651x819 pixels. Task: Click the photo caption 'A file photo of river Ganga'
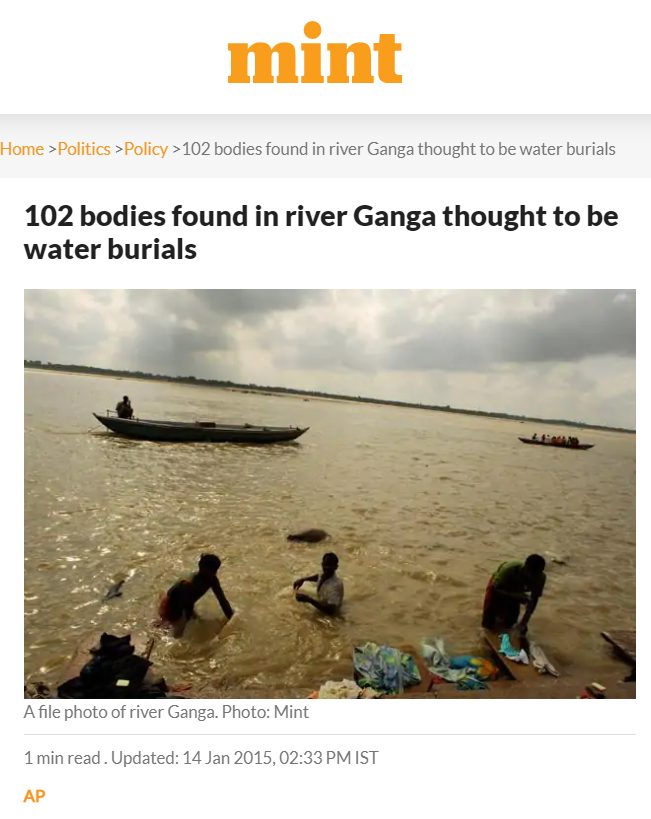coord(121,712)
